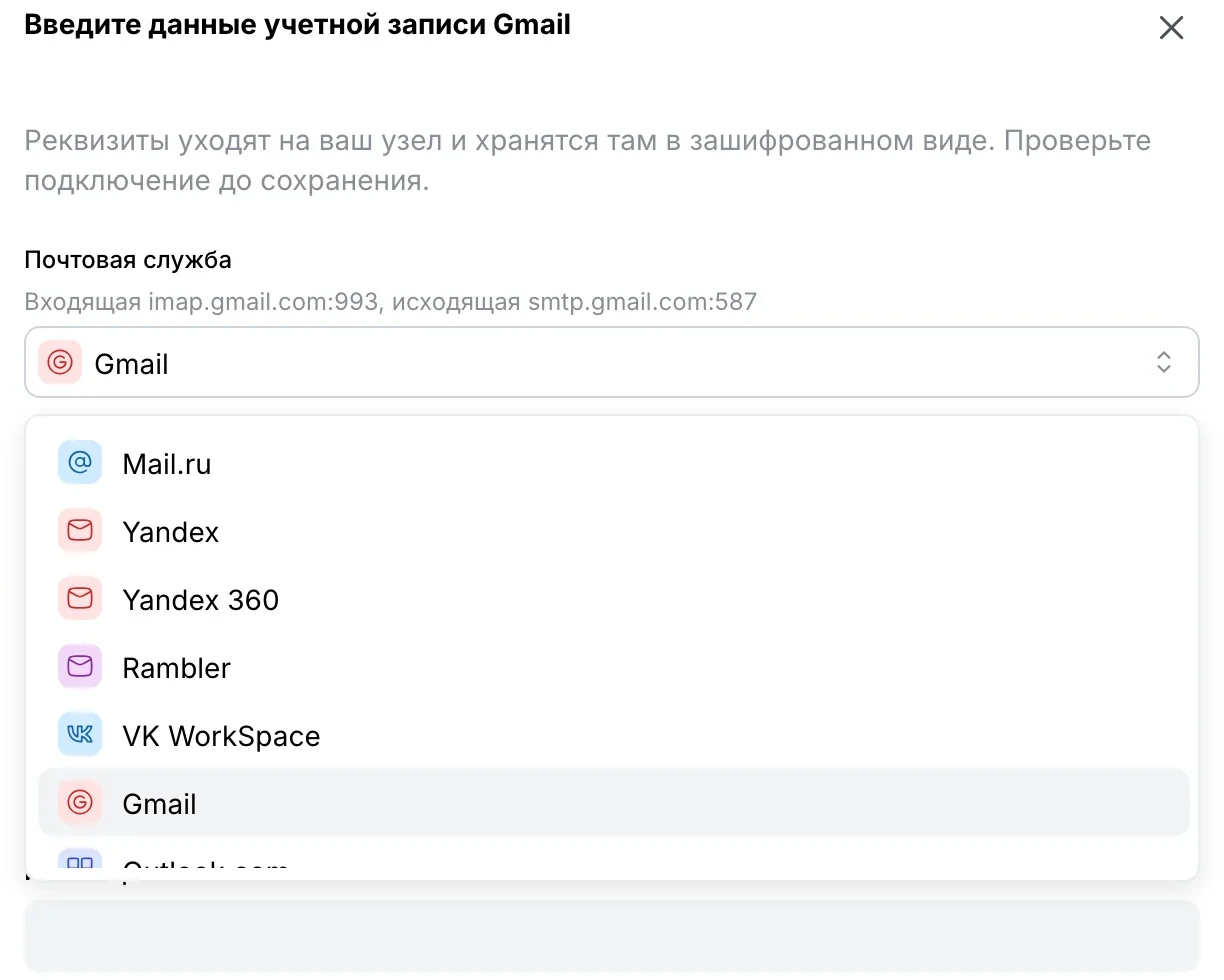Close the Gmail account details dialog
Image resolution: width=1224 pixels, height=980 pixels.
pyautogui.click(x=1171, y=28)
